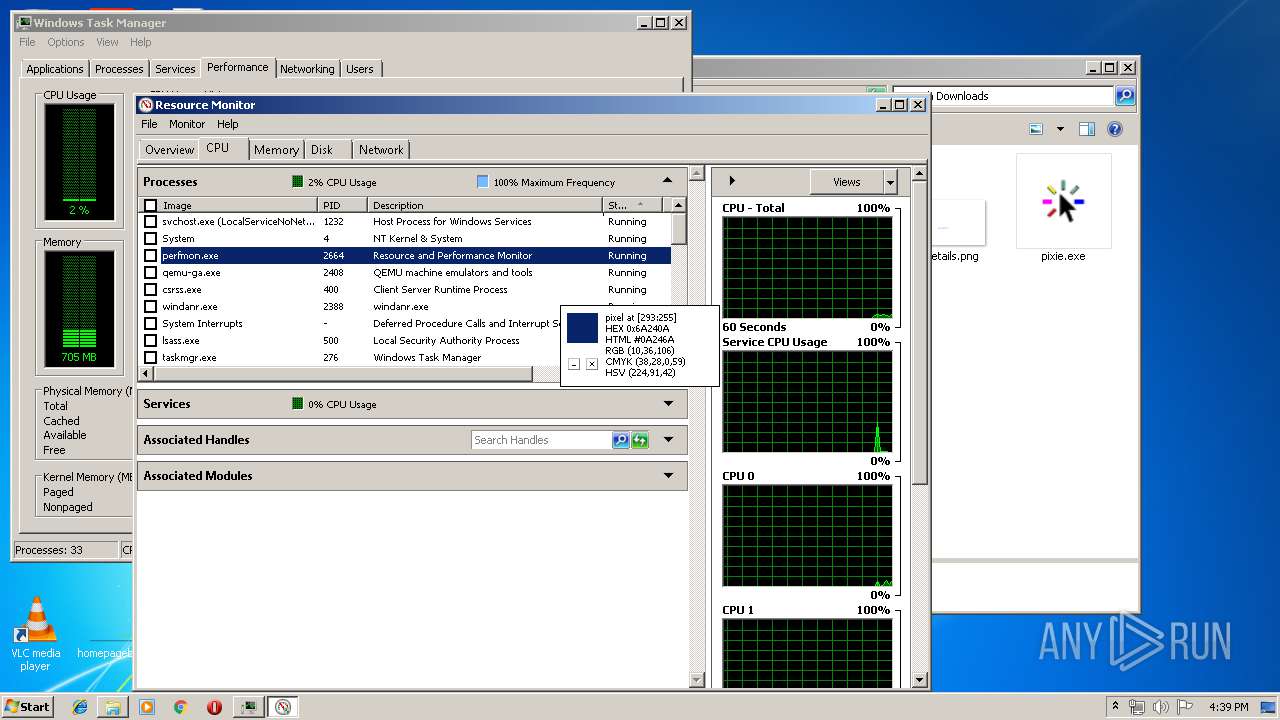Click the Resource Monitor title bar icon
This screenshot has width=1280, height=720.
click(x=146, y=105)
